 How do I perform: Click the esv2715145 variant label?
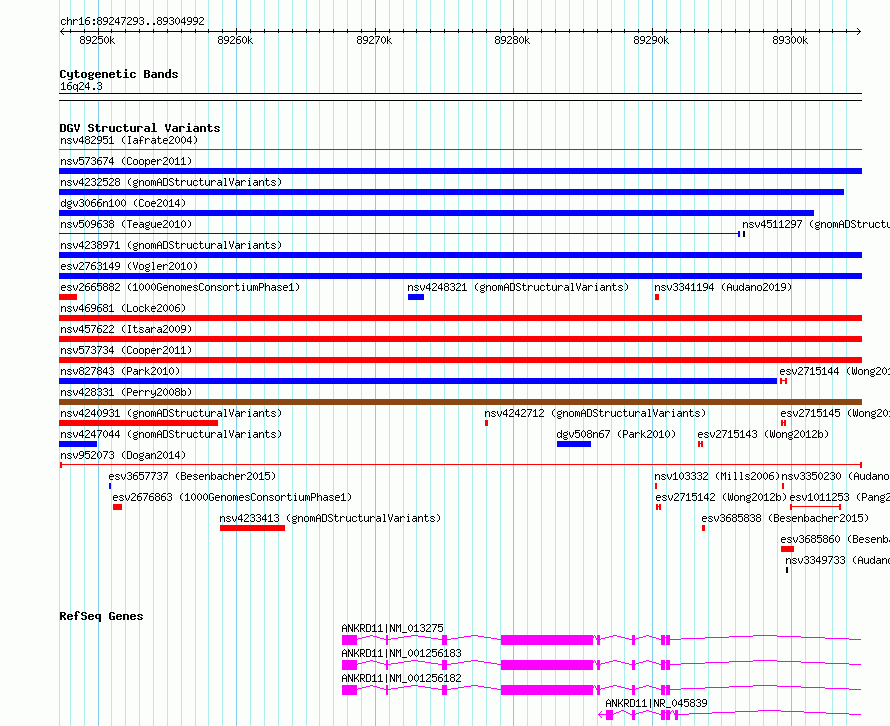click(x=834, y=413)
